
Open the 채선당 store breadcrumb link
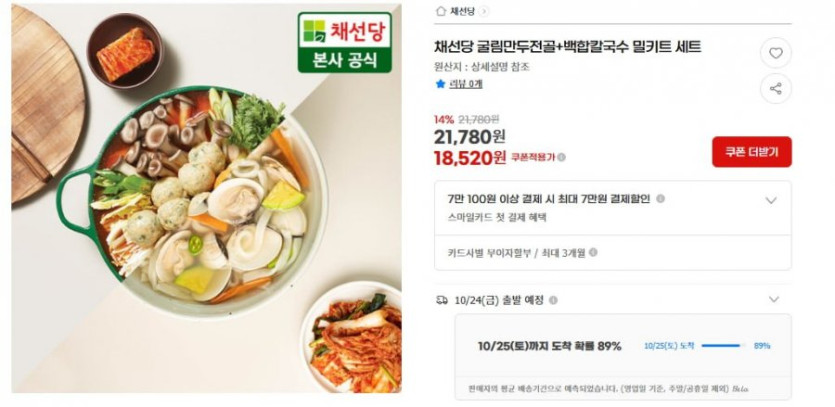tap(462, 11)
